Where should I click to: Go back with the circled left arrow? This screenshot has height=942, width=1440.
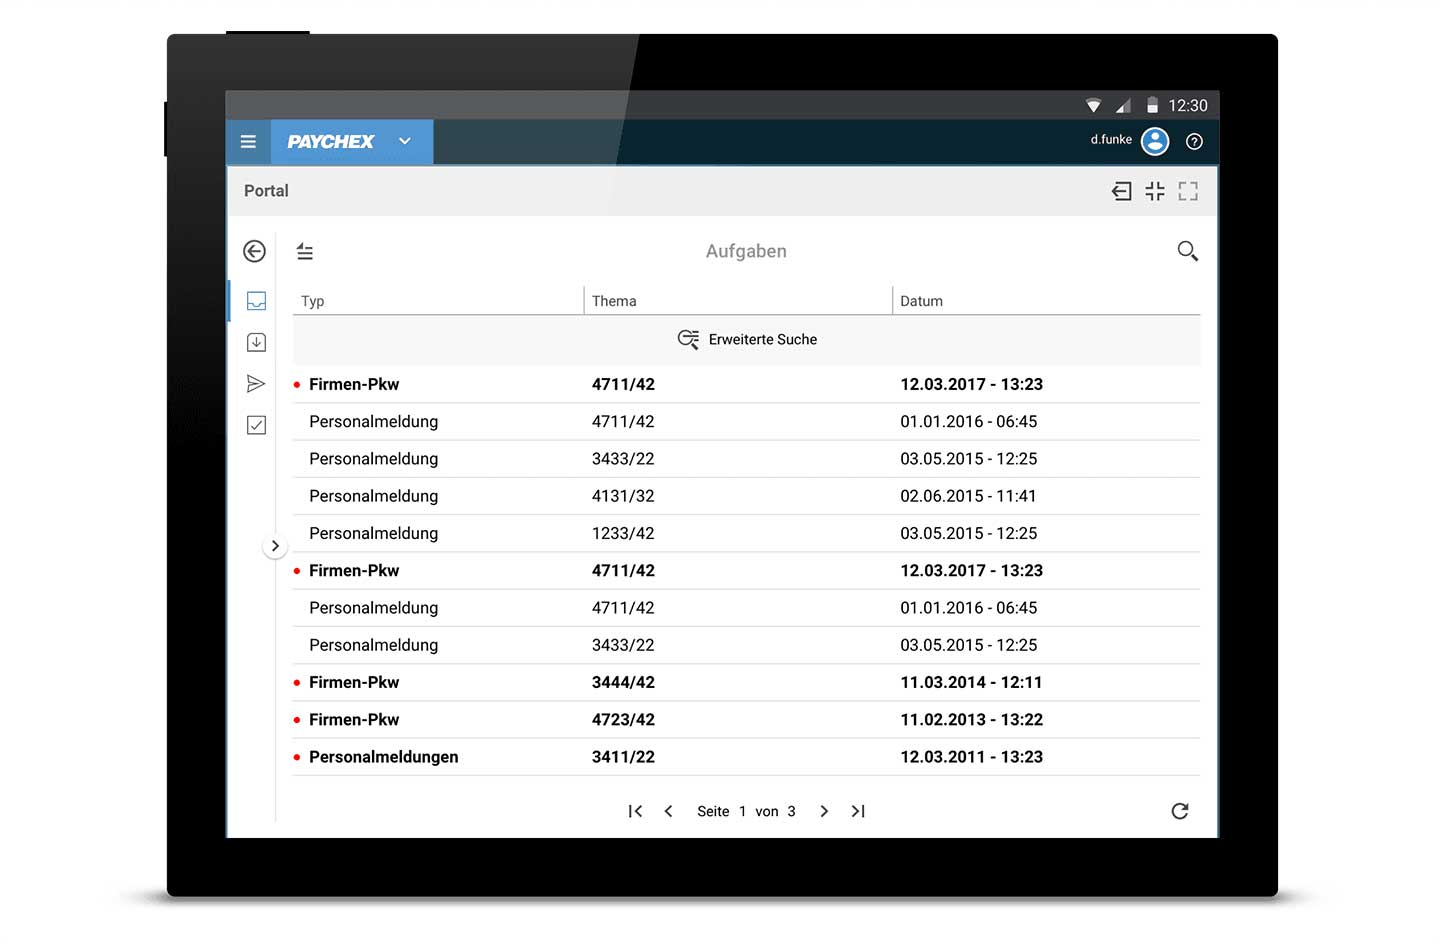(x=255, y=251)
